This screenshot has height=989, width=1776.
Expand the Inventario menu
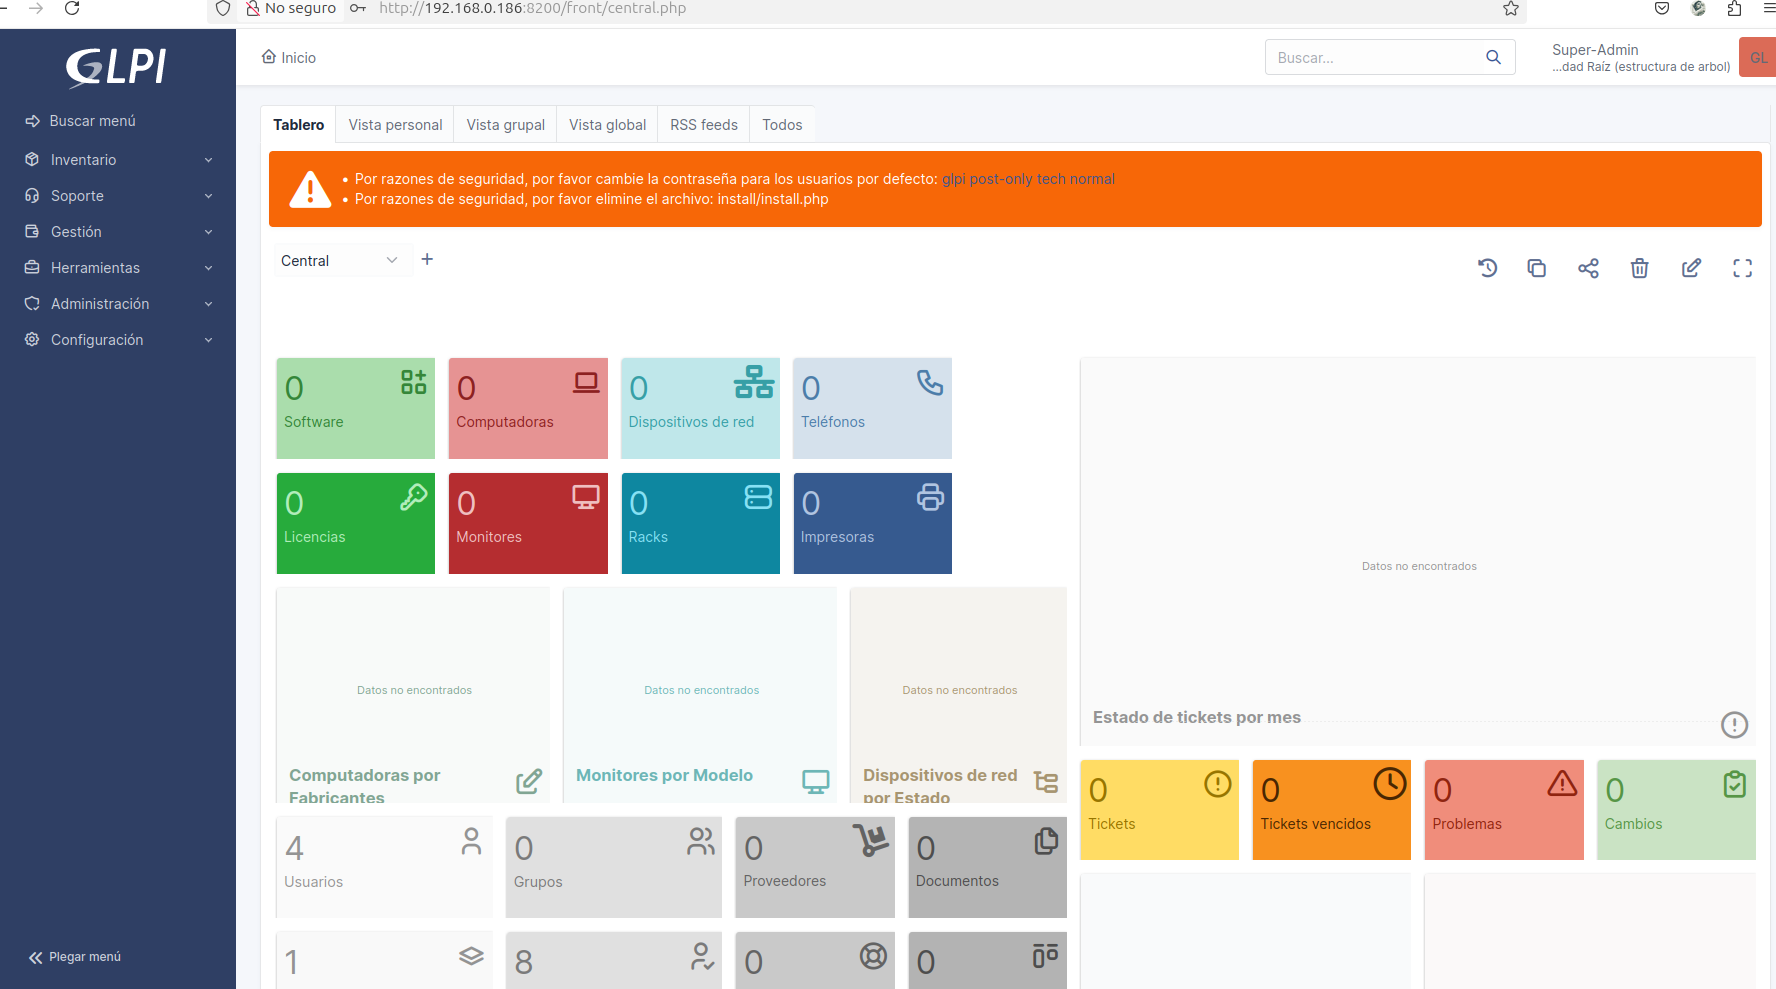click(x=118, y=160)
